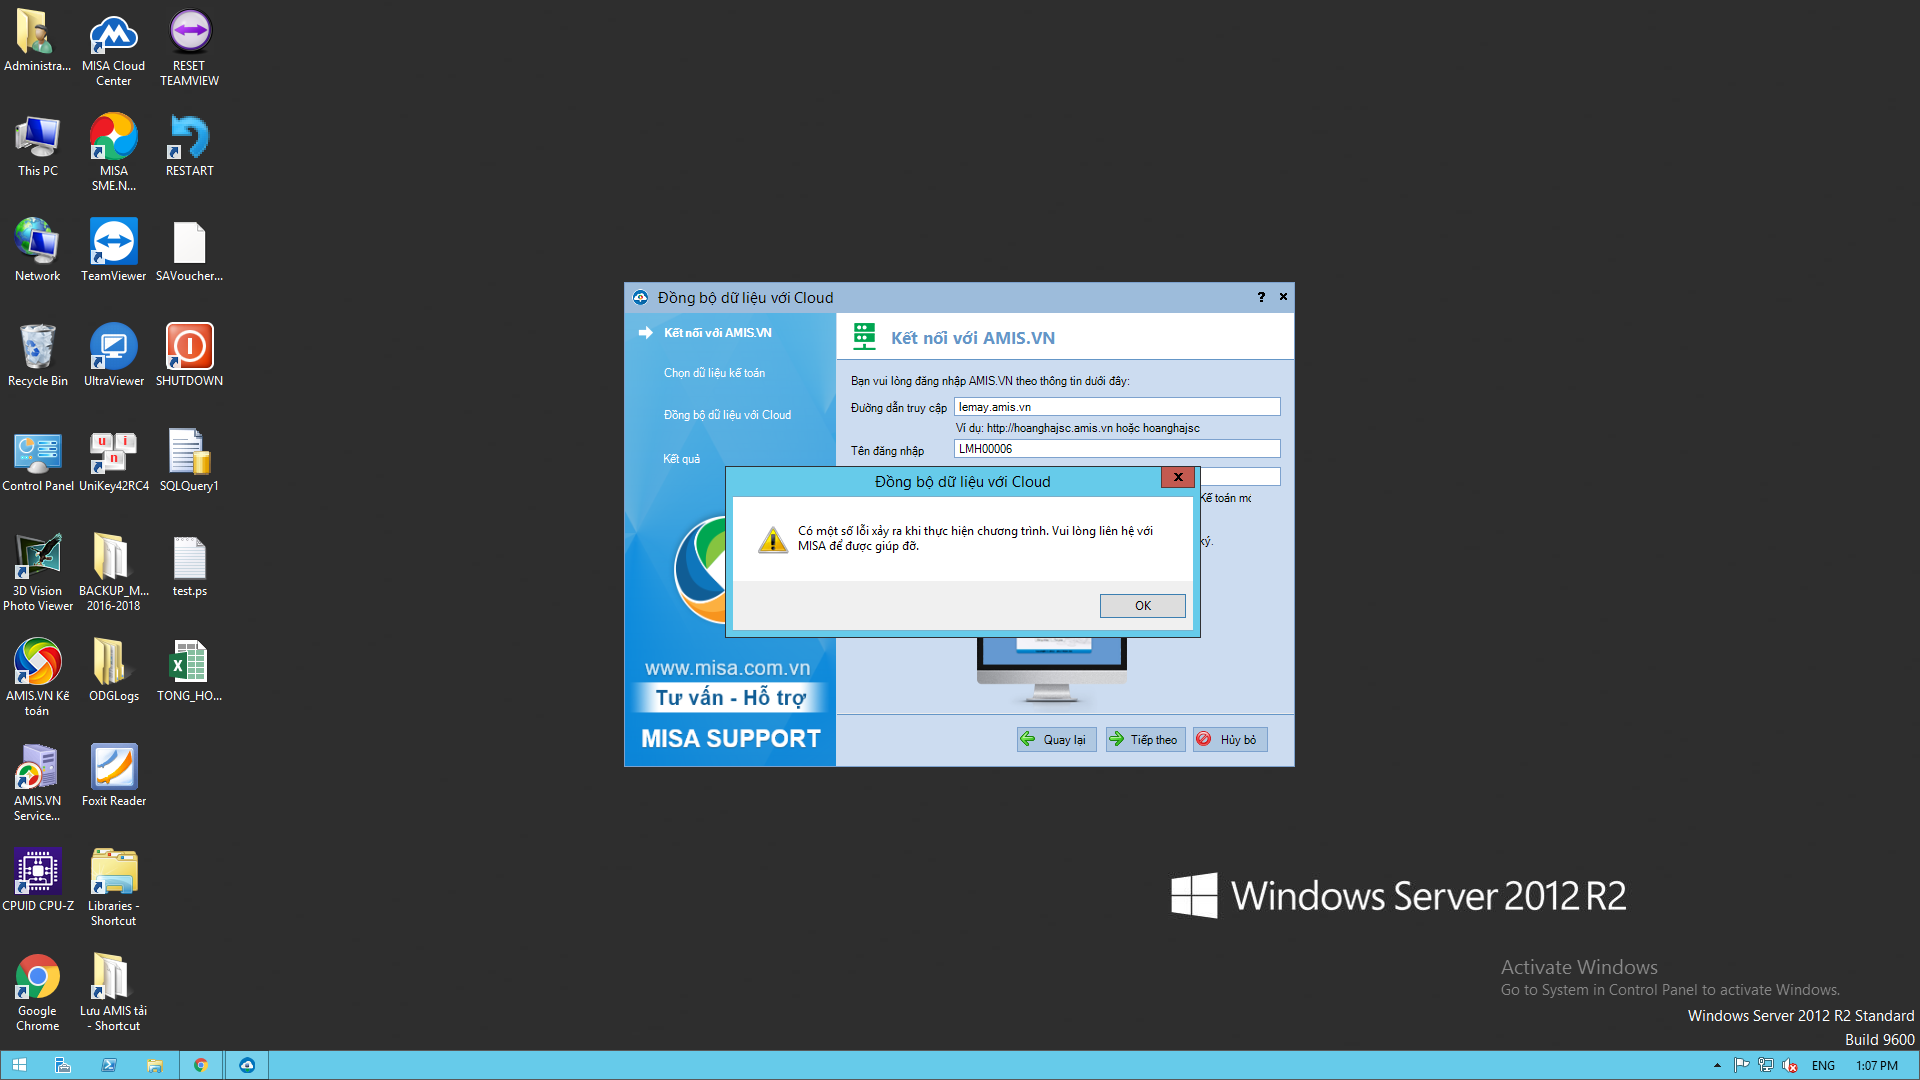Select the This PC desktop icon
Image resolution: width=1920 pixels, height=1080 pixels.
pyautogui.click(x=37, y=145)
